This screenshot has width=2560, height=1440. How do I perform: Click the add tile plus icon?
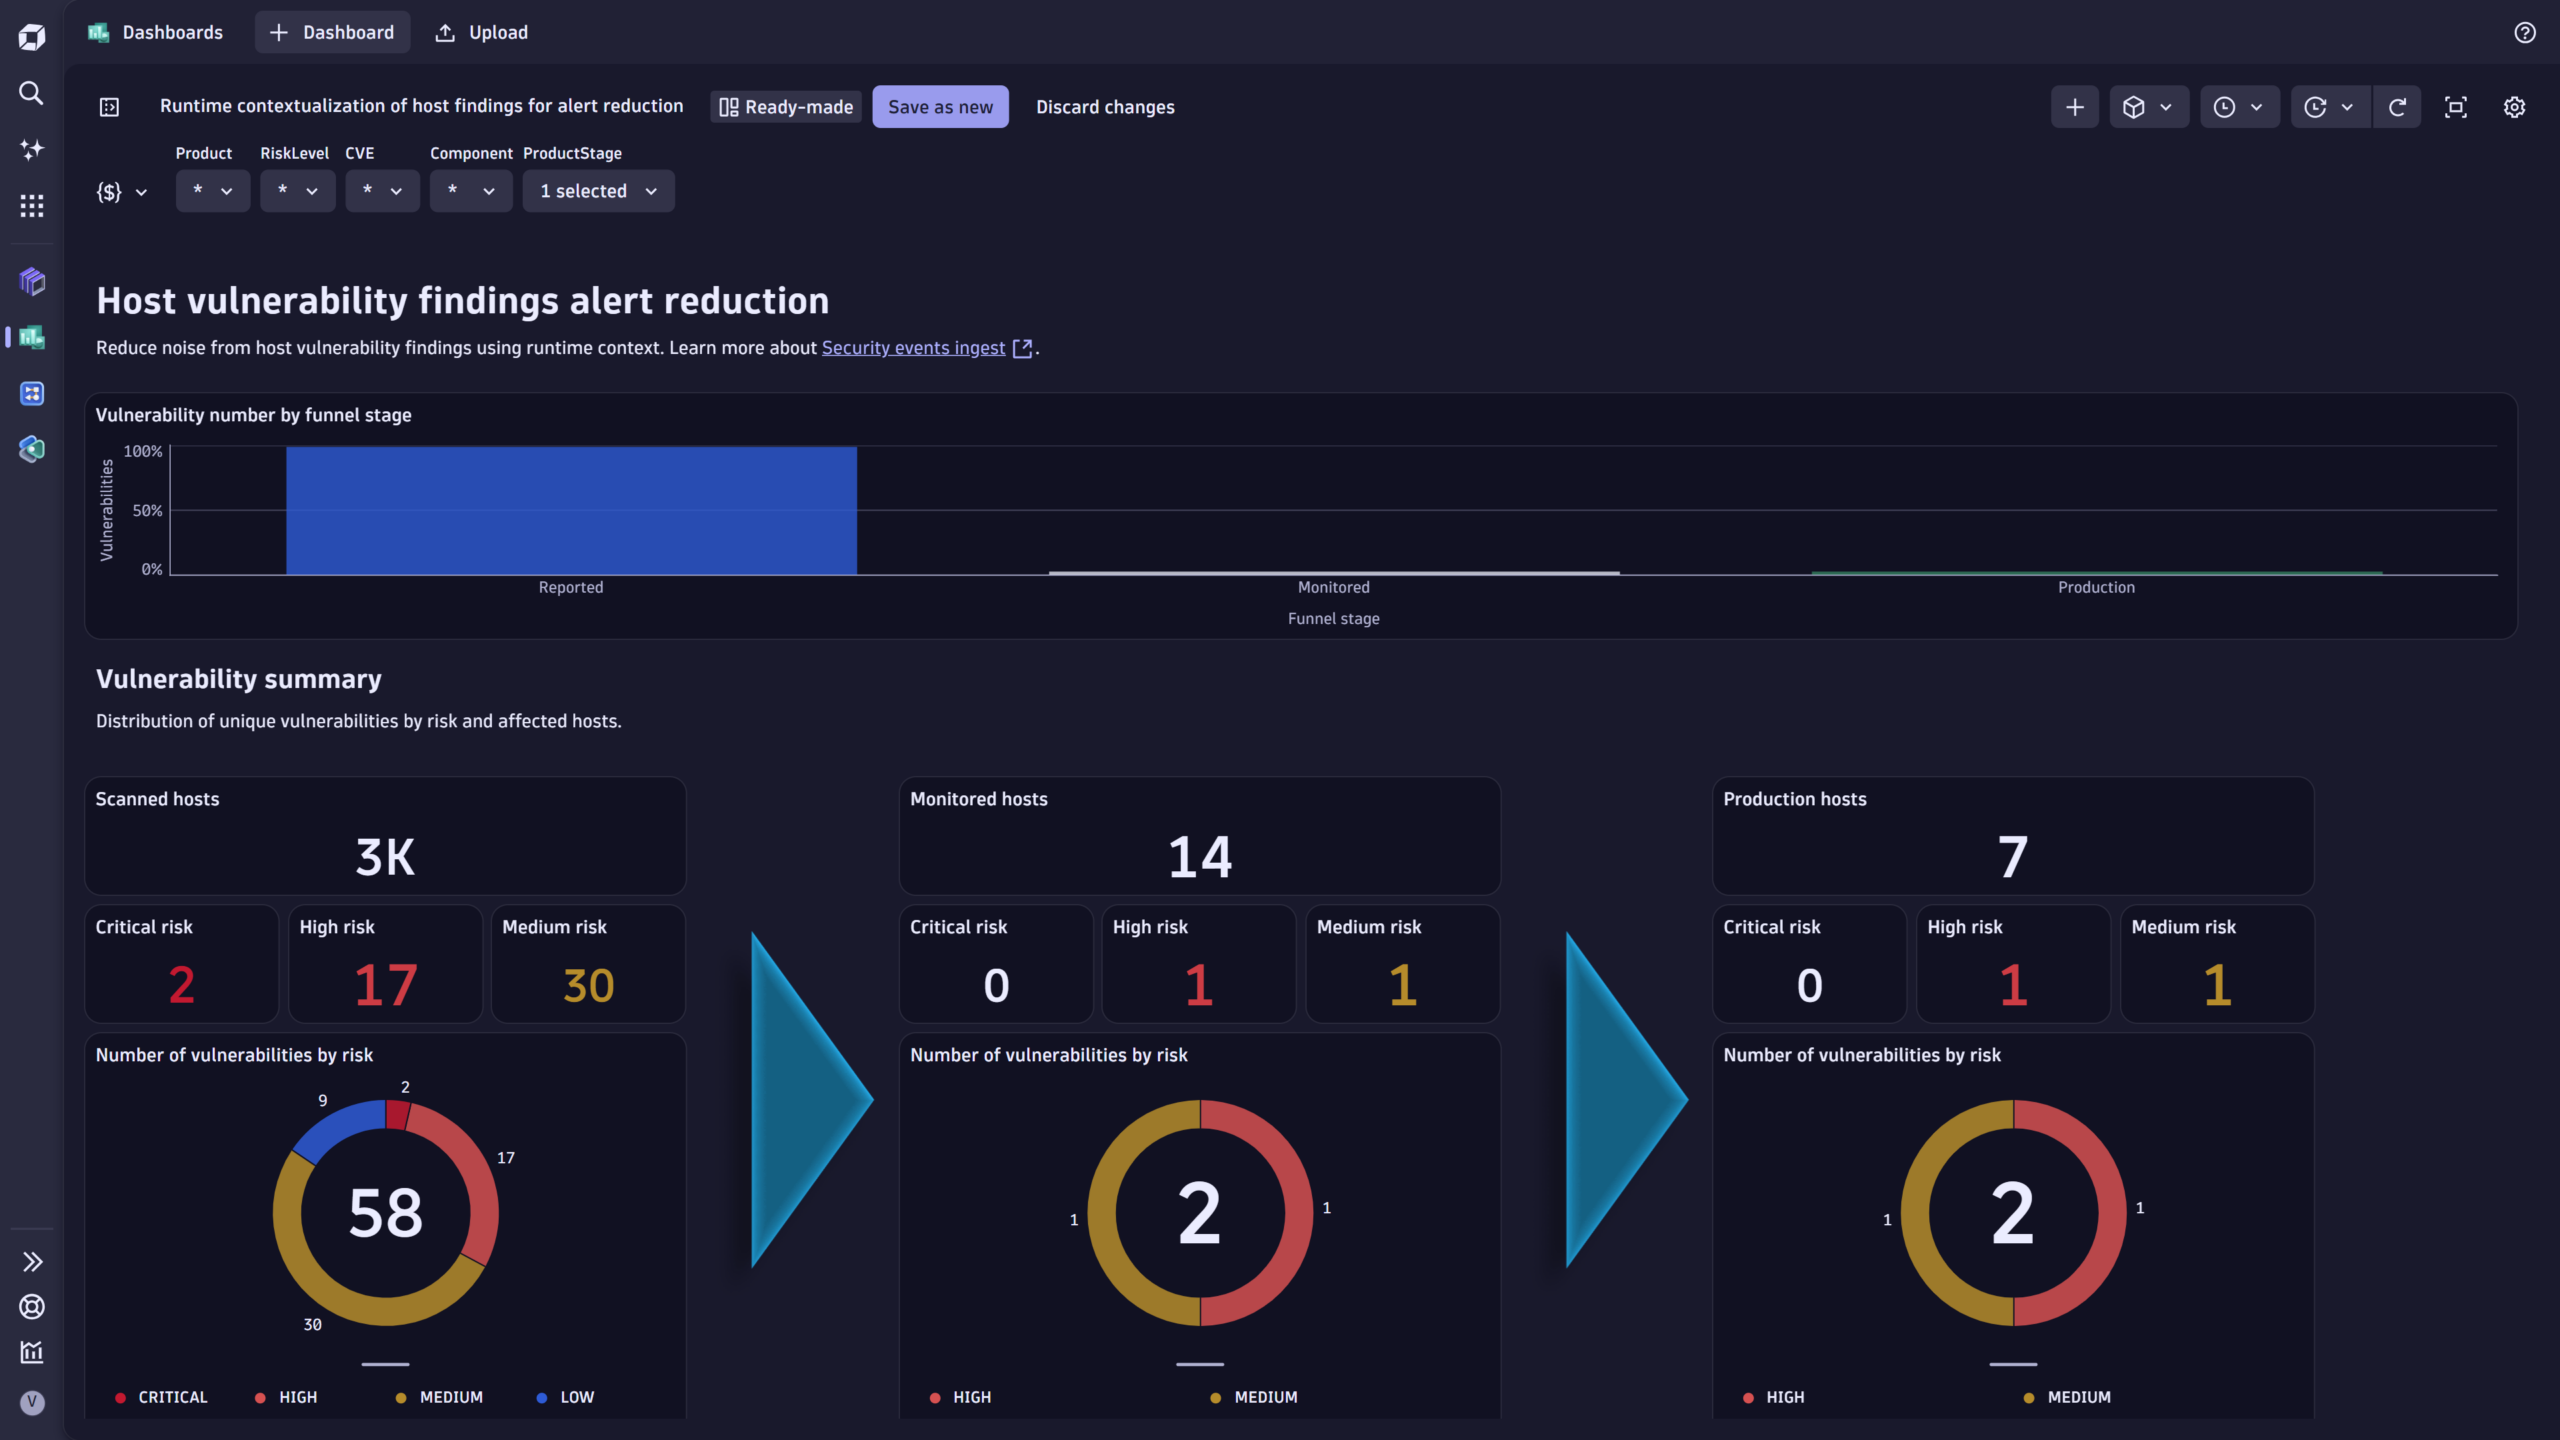click(x=2075, y=107)
